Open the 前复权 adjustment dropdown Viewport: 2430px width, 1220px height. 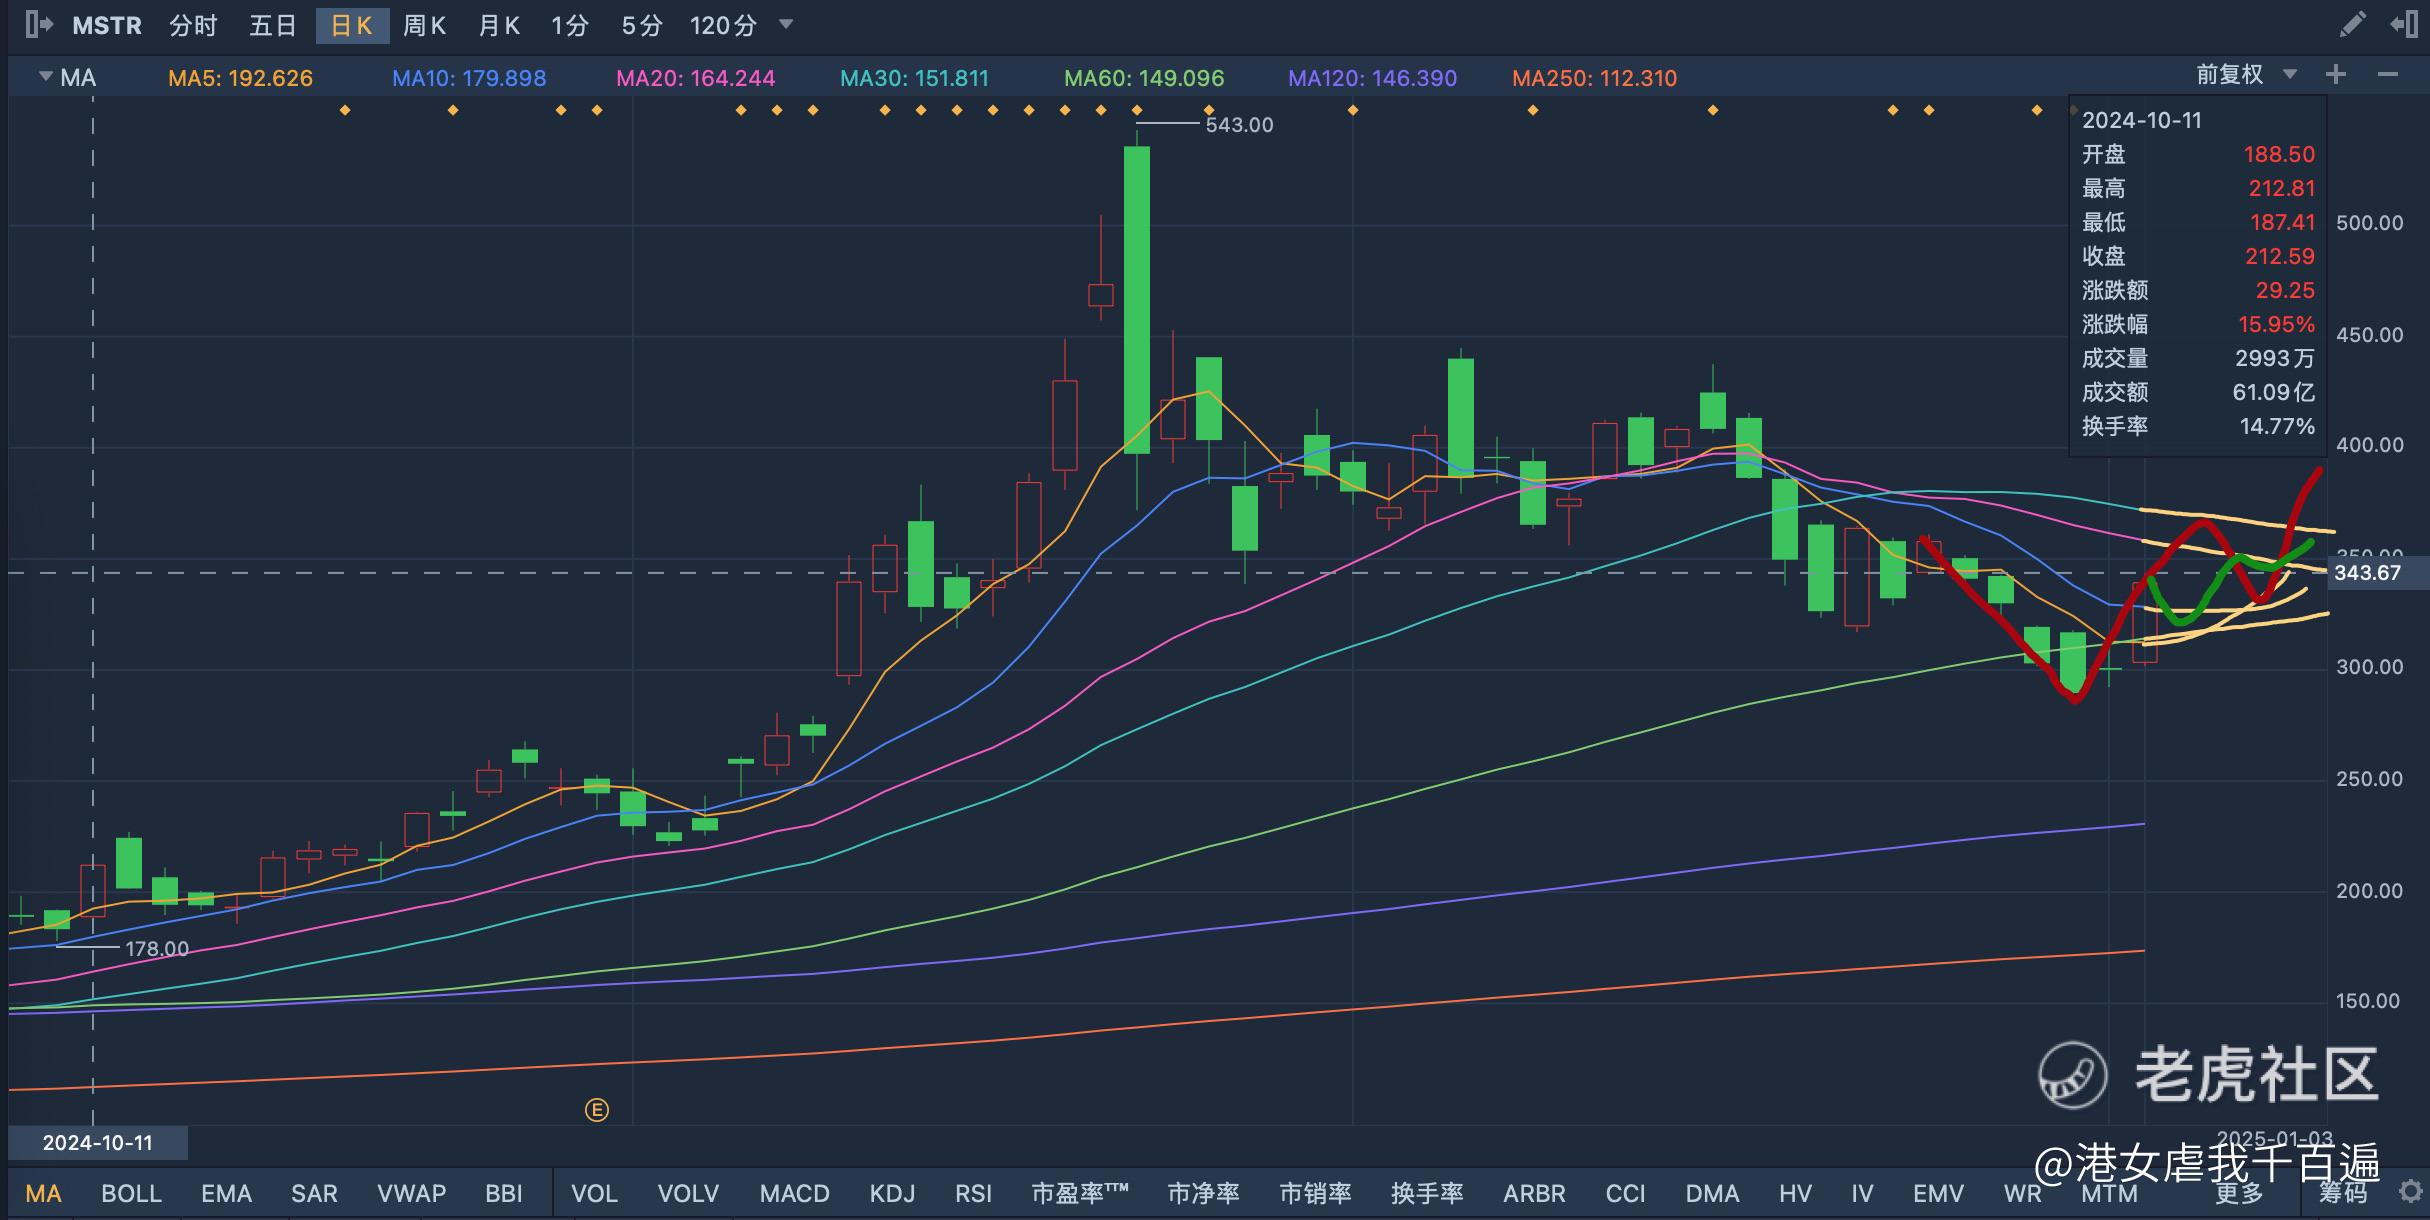tap(2247, 75)
